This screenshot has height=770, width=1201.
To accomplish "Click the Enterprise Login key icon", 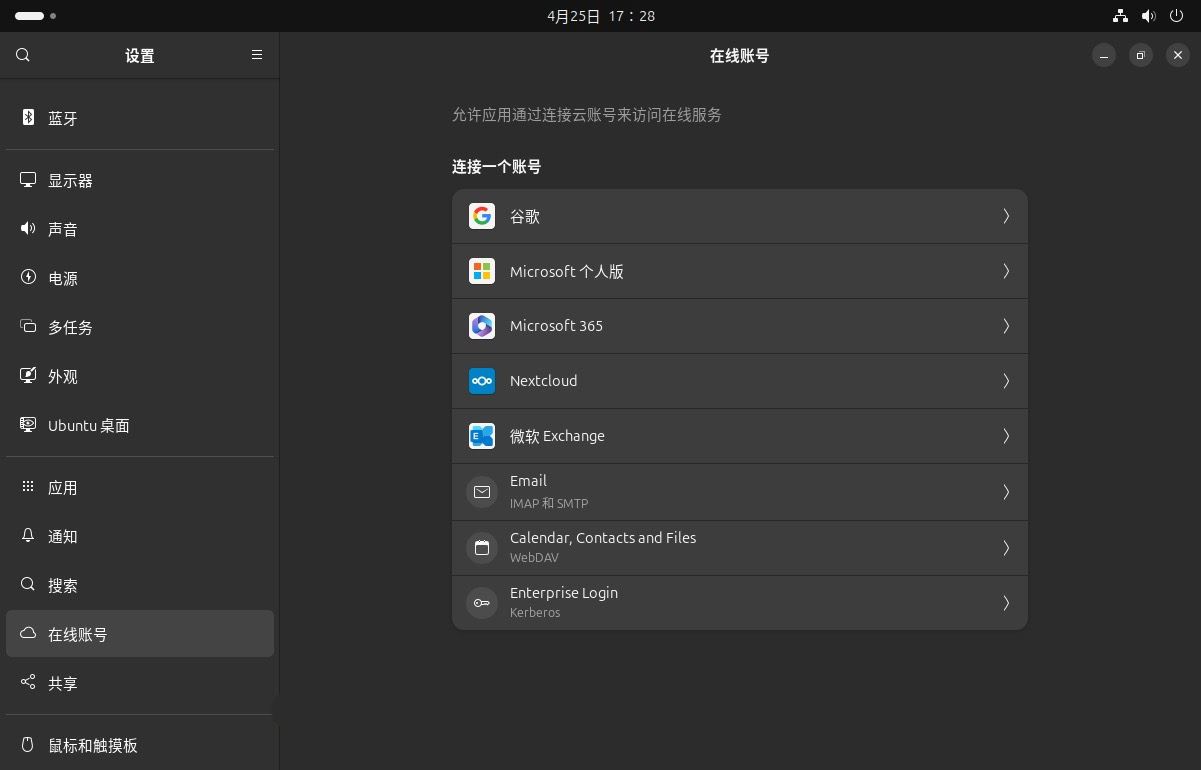I will point(482,602).
